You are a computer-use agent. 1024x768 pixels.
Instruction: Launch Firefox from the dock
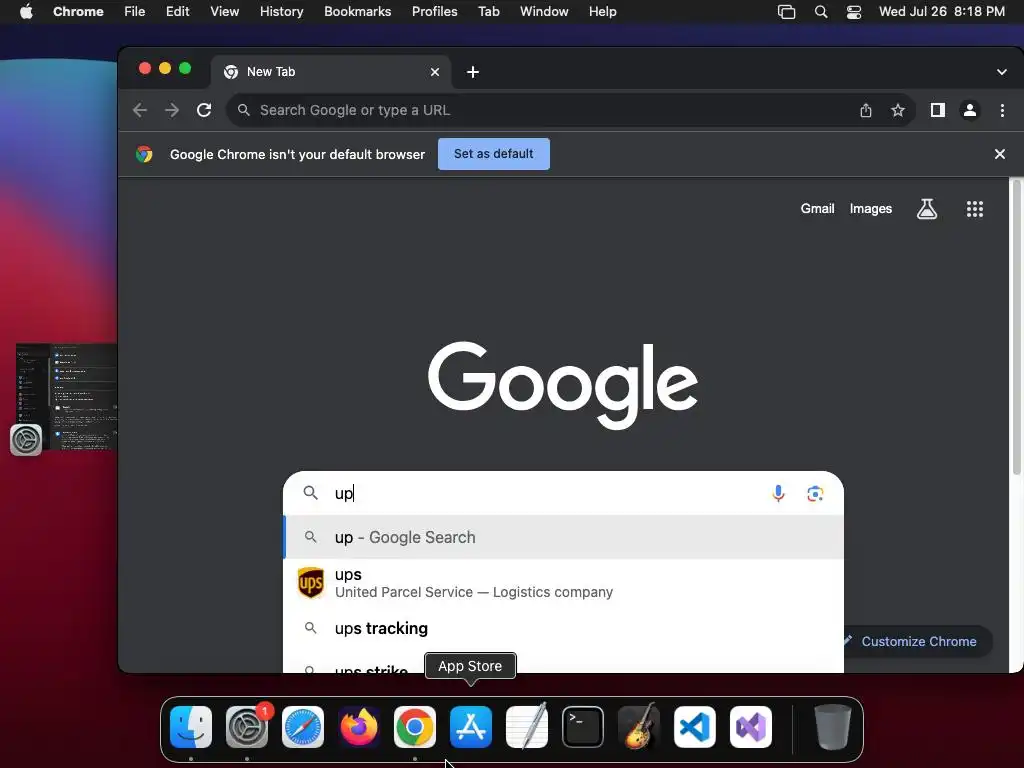click(359, 727)
